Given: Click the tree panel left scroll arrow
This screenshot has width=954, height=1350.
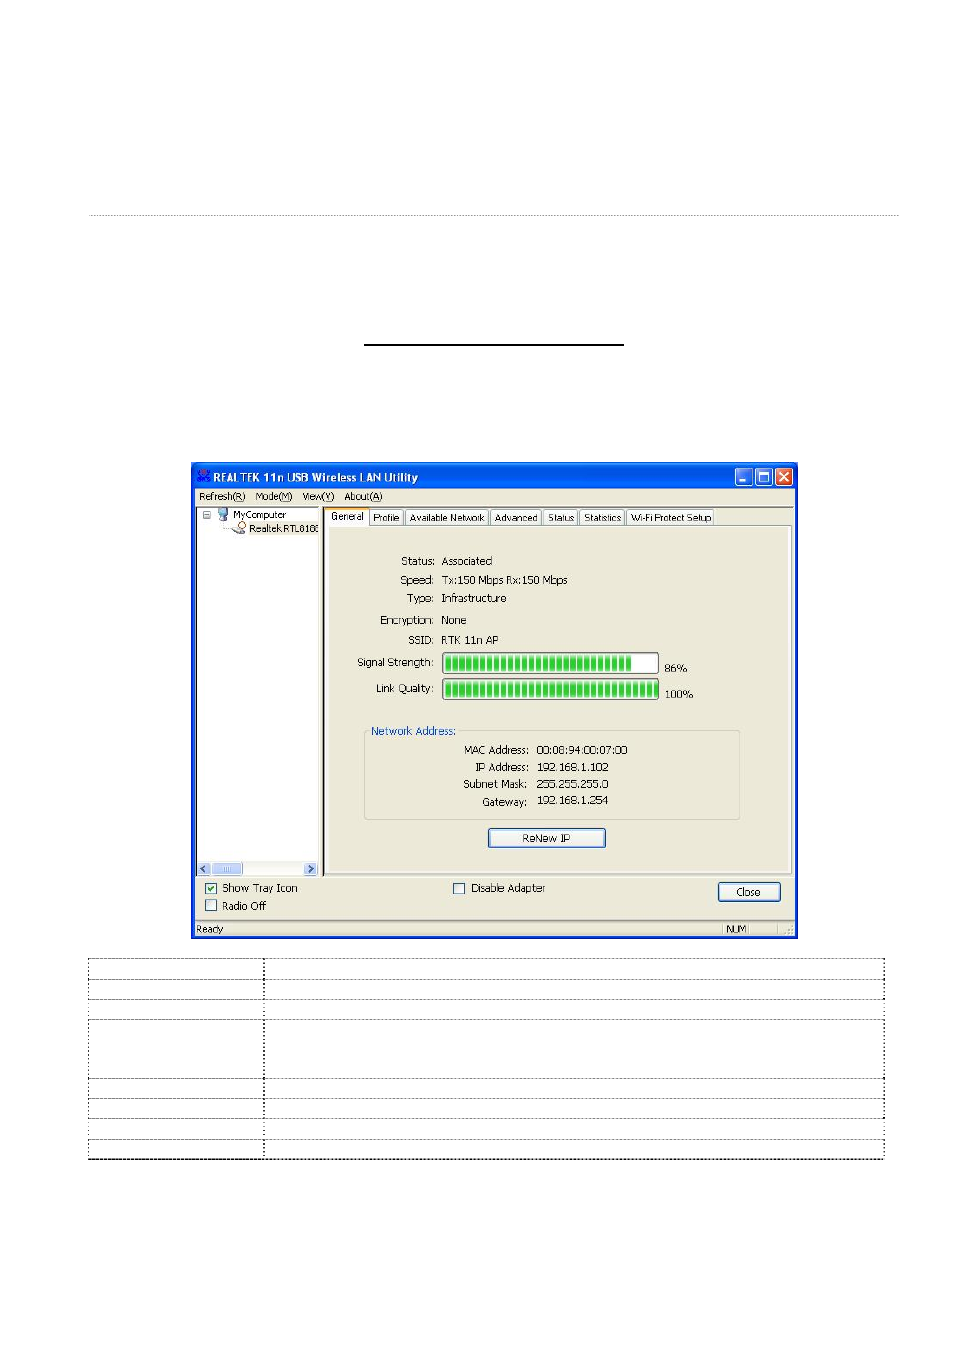Looking at the screenshot, I should 204,869.
